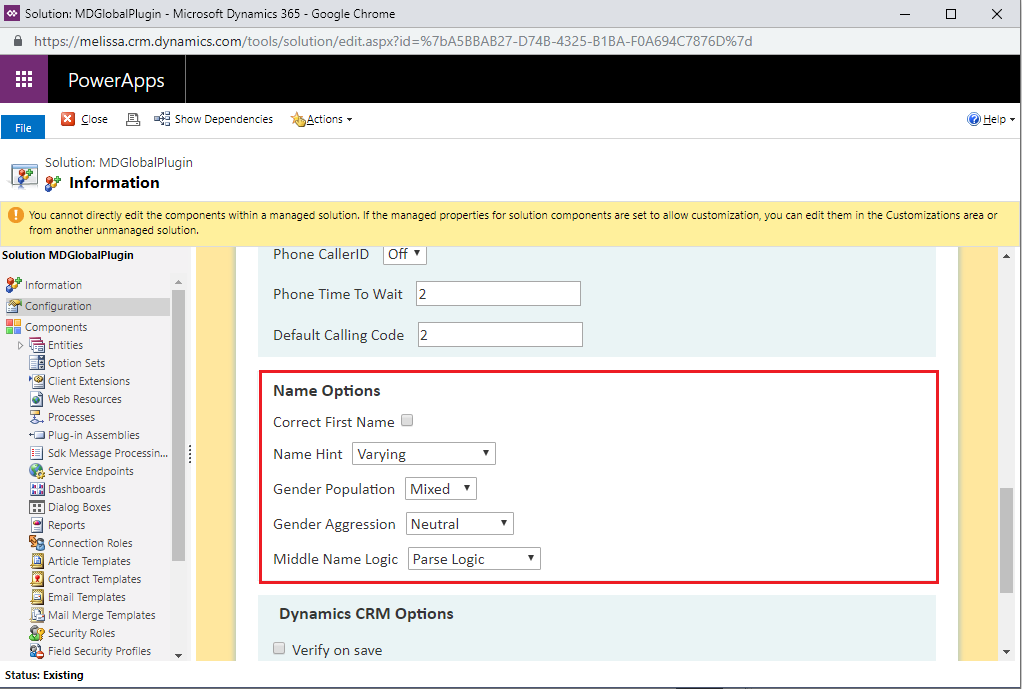Click the Show Dependencies icon

162,119
